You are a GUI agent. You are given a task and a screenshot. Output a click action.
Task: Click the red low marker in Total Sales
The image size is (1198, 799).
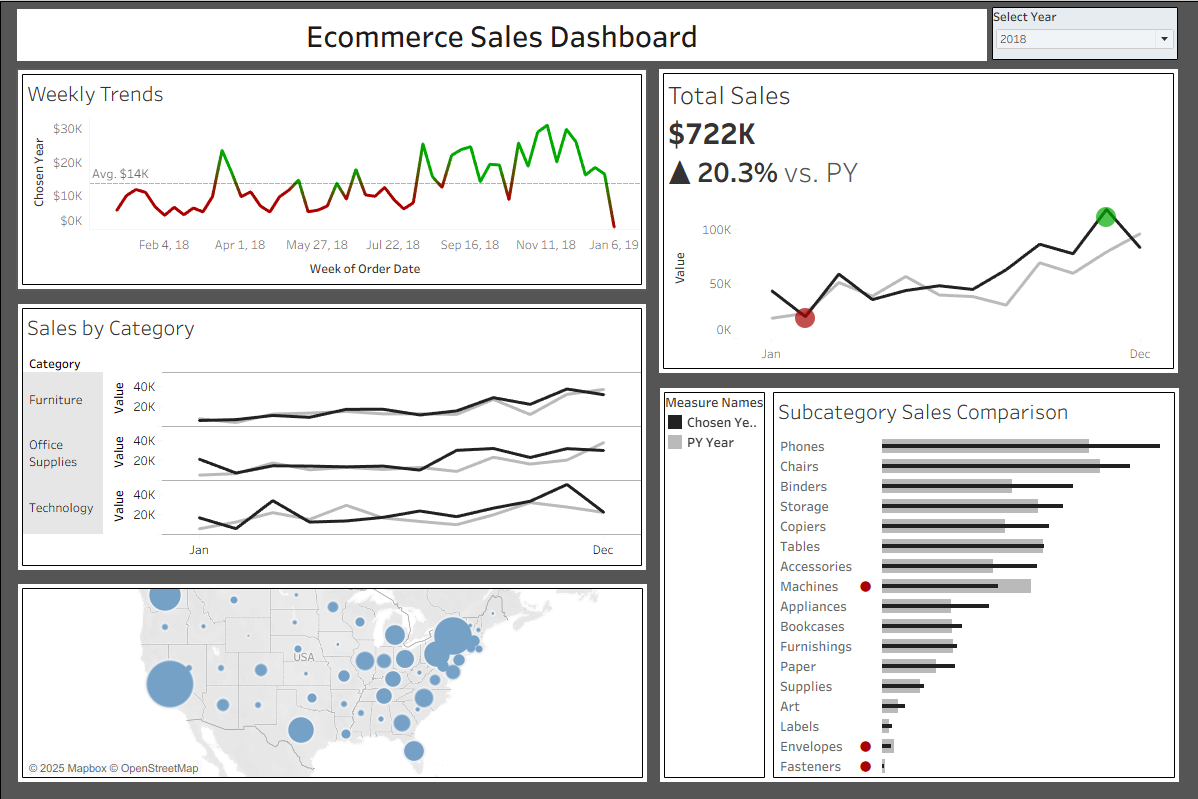[x=805, y=318]
